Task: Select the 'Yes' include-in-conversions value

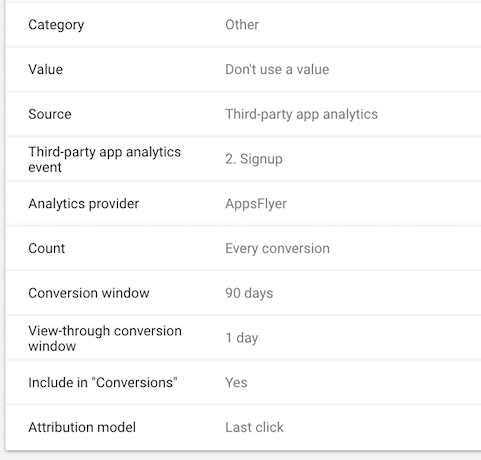Action: (236, 383)
